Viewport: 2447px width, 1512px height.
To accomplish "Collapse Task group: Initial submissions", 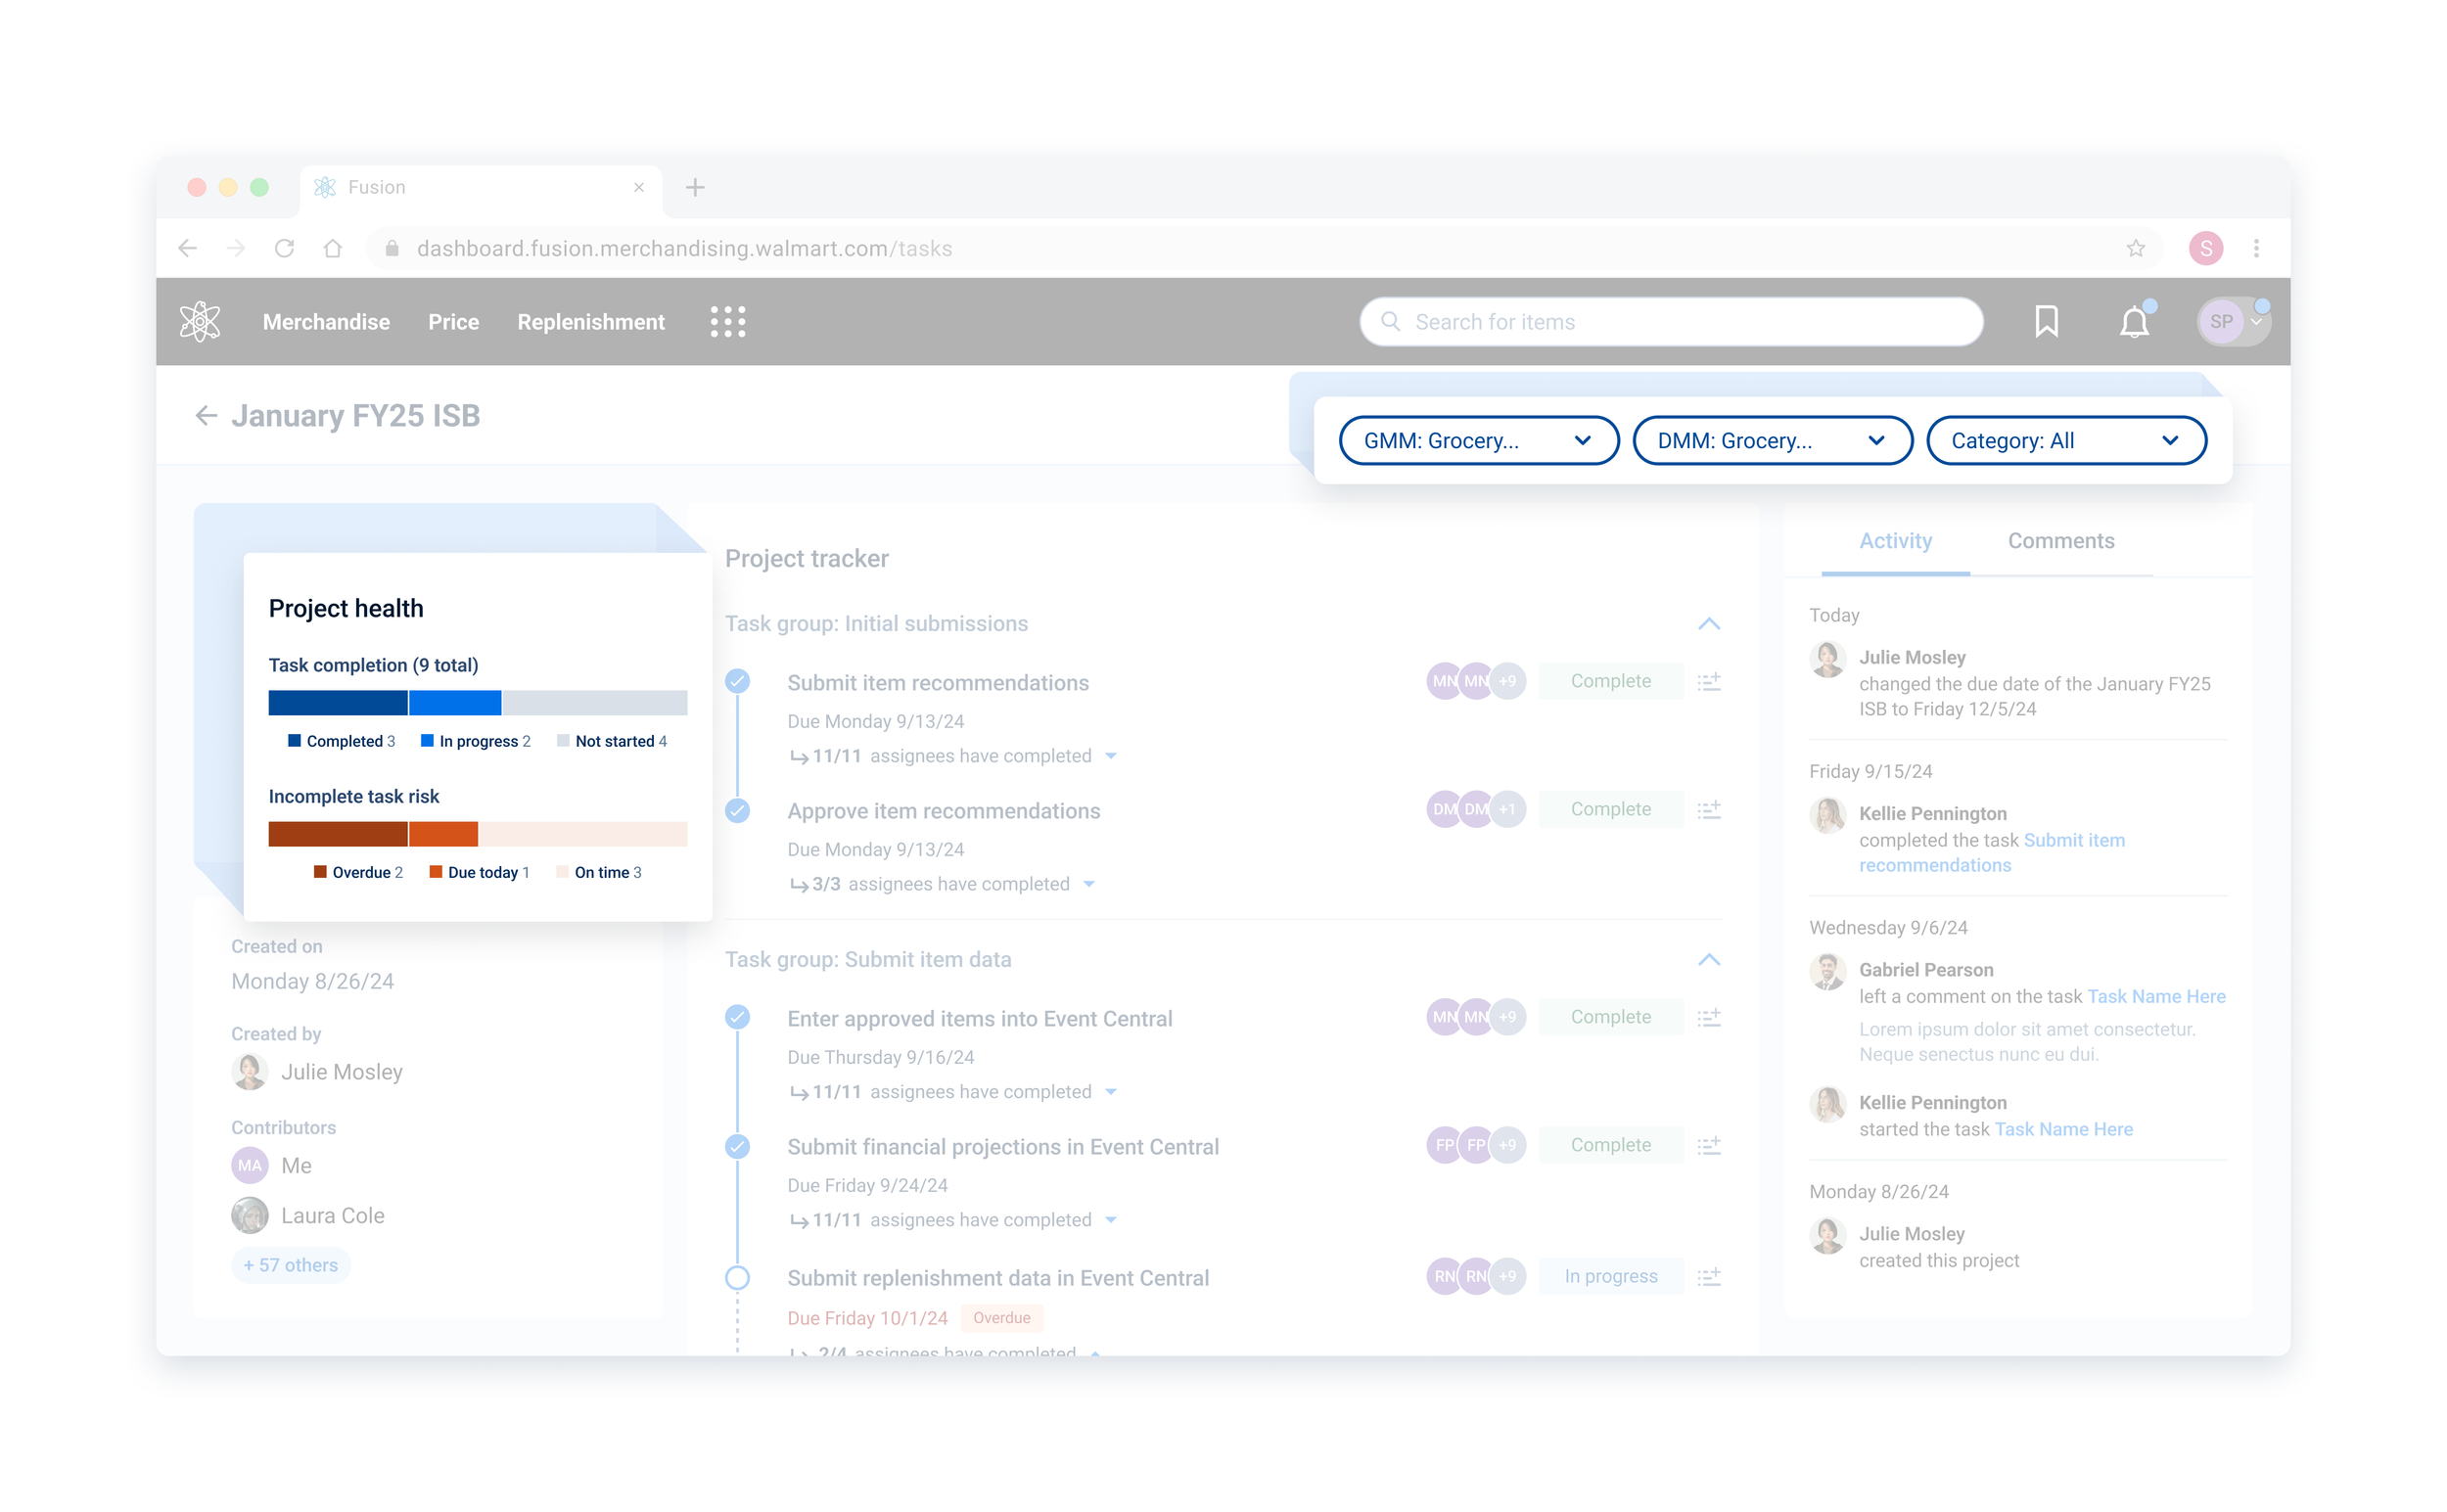I will (x=1708, y=623).
